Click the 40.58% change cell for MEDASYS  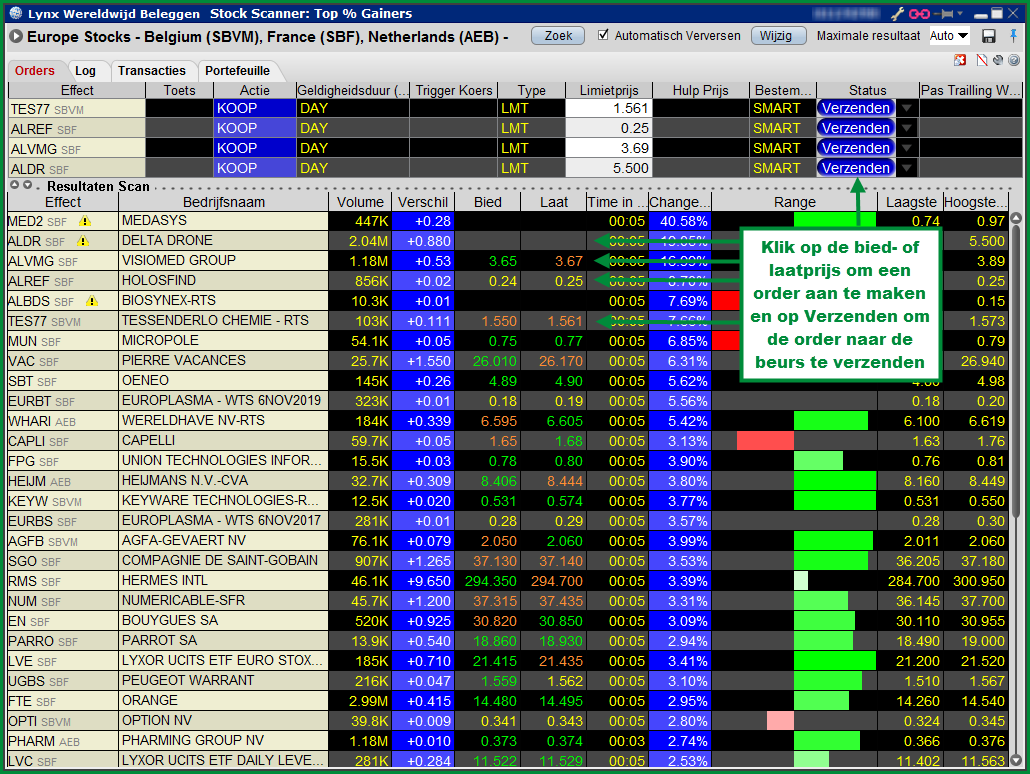pyautogui.click(x=680, y=221)
